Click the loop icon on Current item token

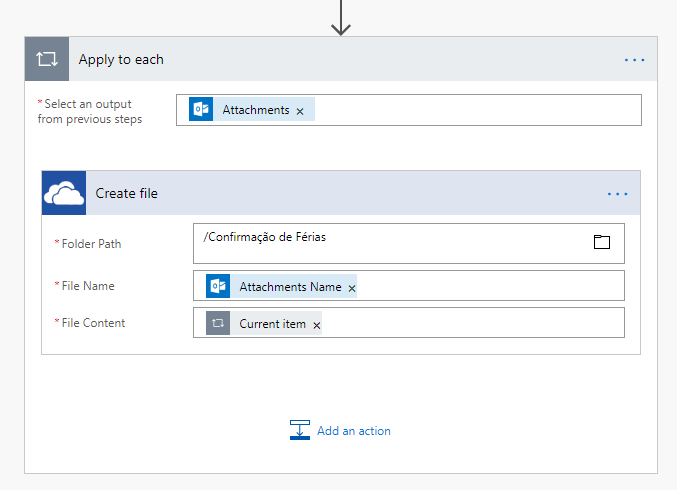tap(218, 324)
